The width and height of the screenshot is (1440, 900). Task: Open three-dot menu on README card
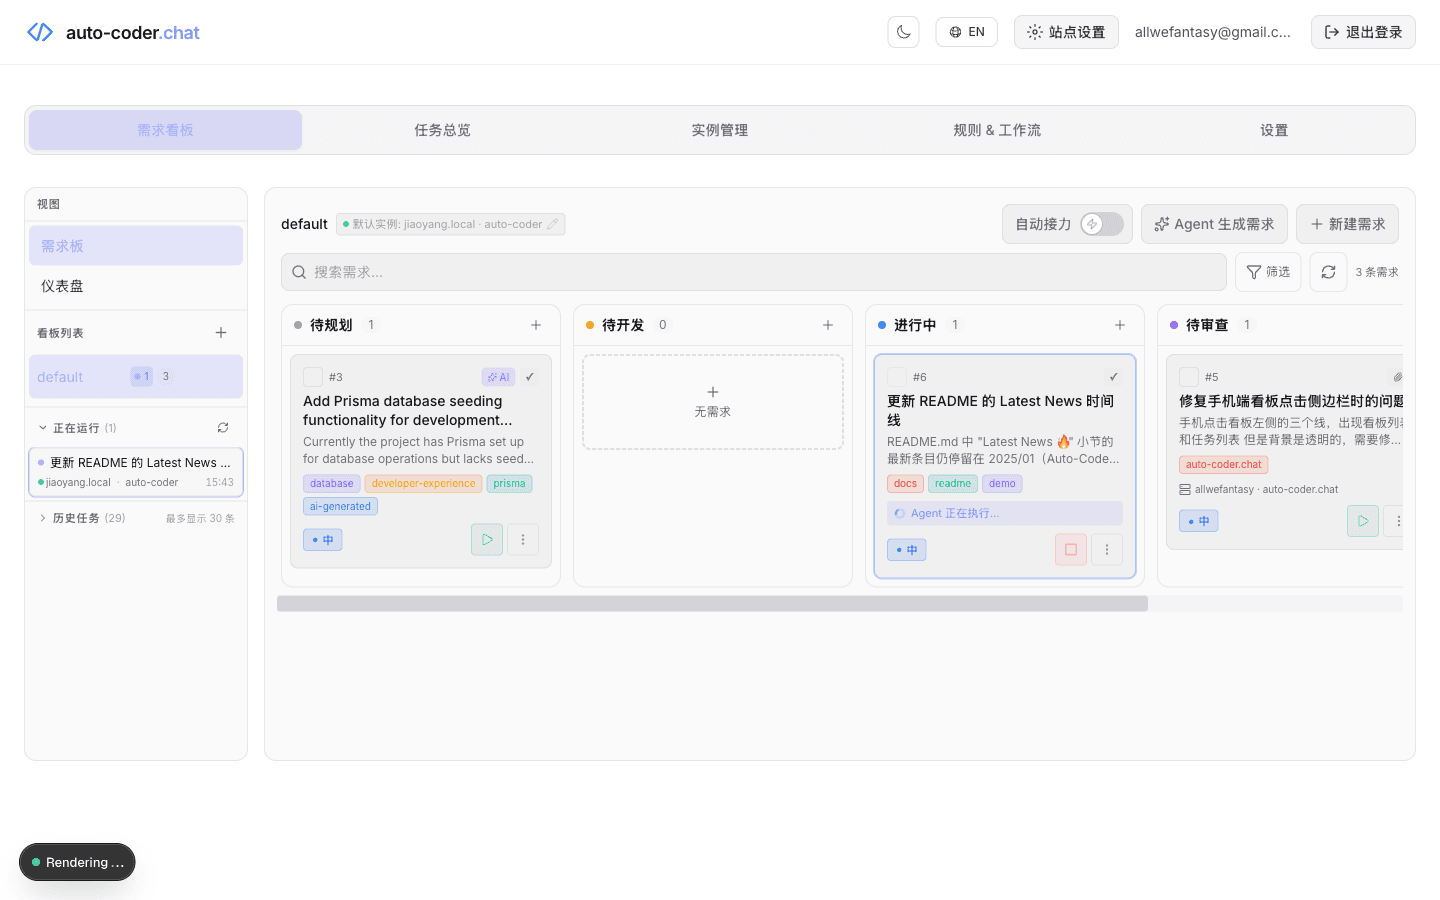pos(1107,549)
